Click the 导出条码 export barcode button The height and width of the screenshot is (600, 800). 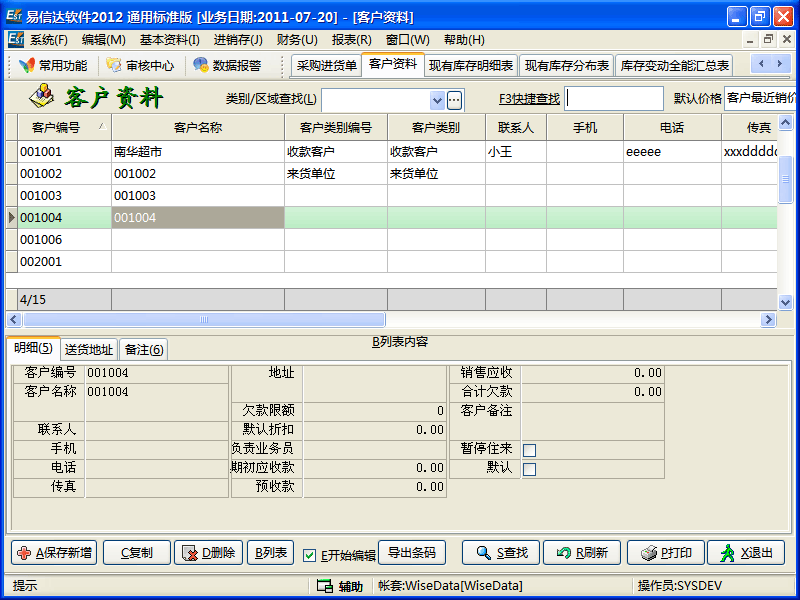(411, 553)
